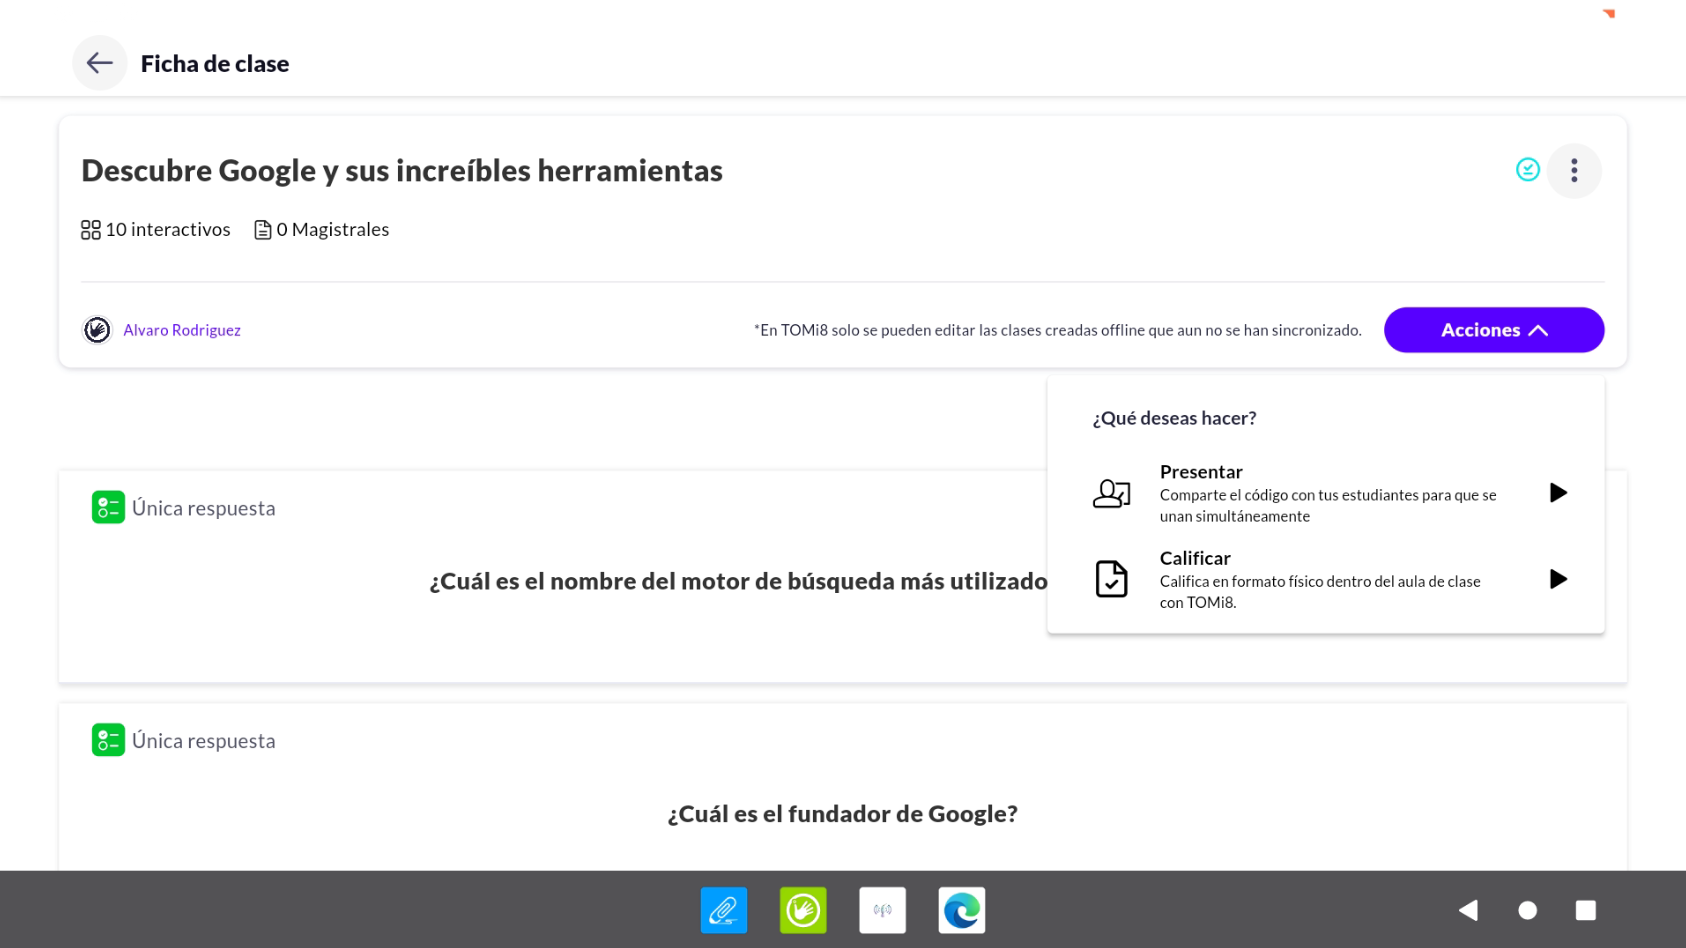The width and height of the screenshot is (1686, 948).
Task: Open the question about Google's founder
Action: [x=842, y=814]
